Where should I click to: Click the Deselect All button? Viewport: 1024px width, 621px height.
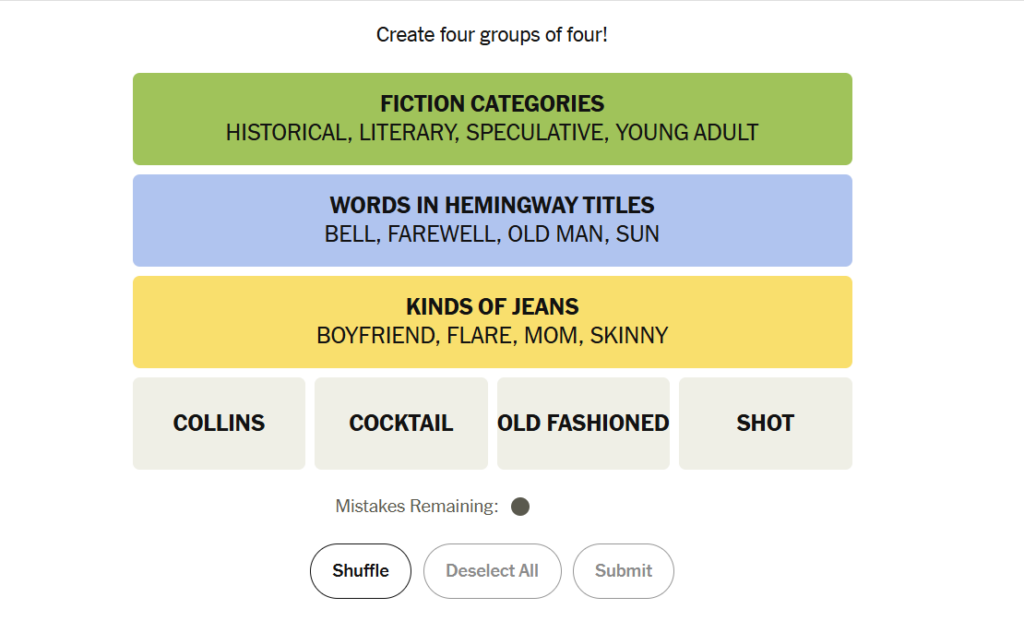pyautogui.click(x=492, y=571)
